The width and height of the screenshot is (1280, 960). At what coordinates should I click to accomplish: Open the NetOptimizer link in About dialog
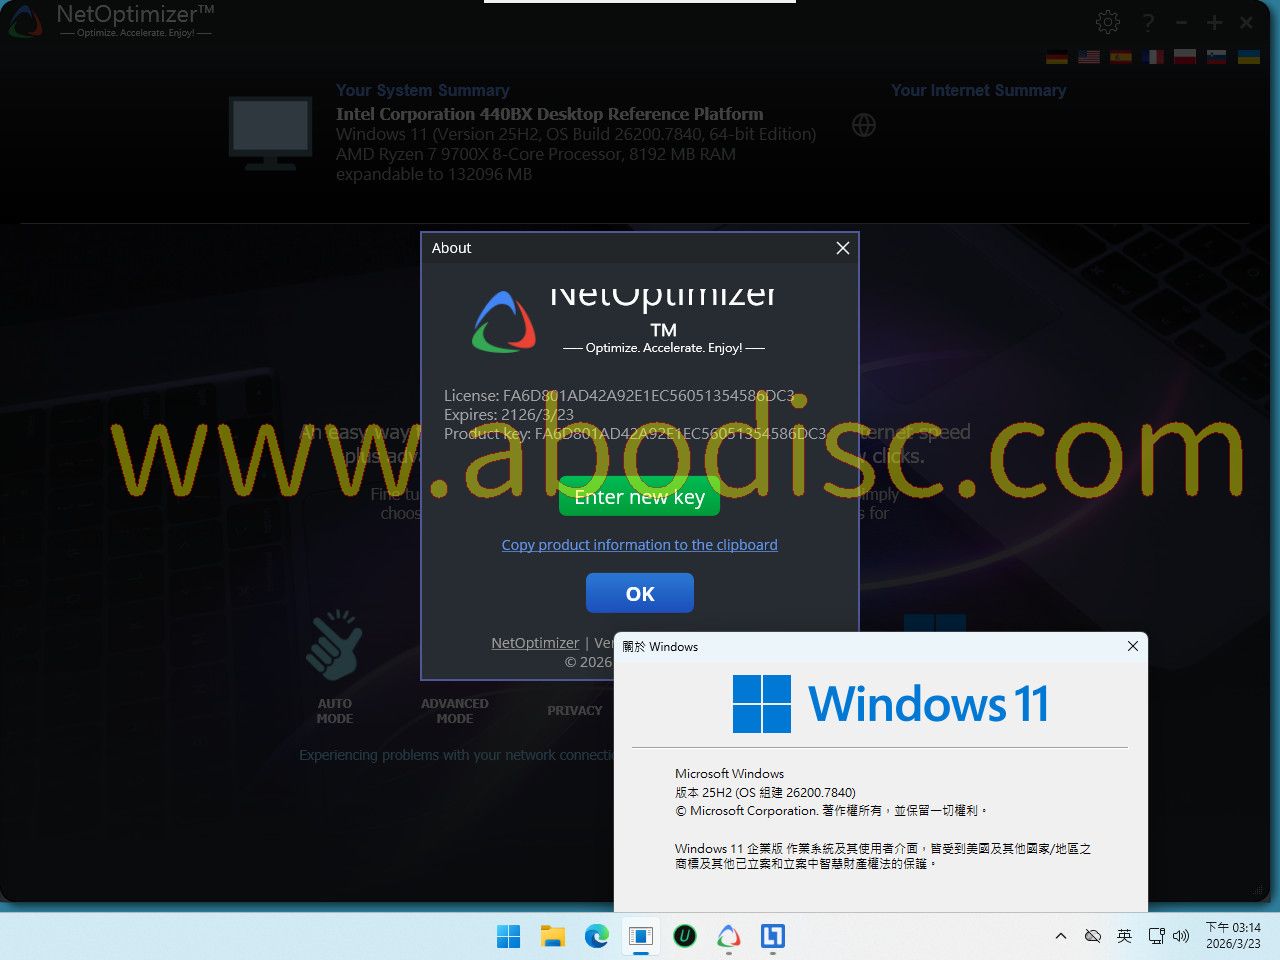(x=535, y=643)
